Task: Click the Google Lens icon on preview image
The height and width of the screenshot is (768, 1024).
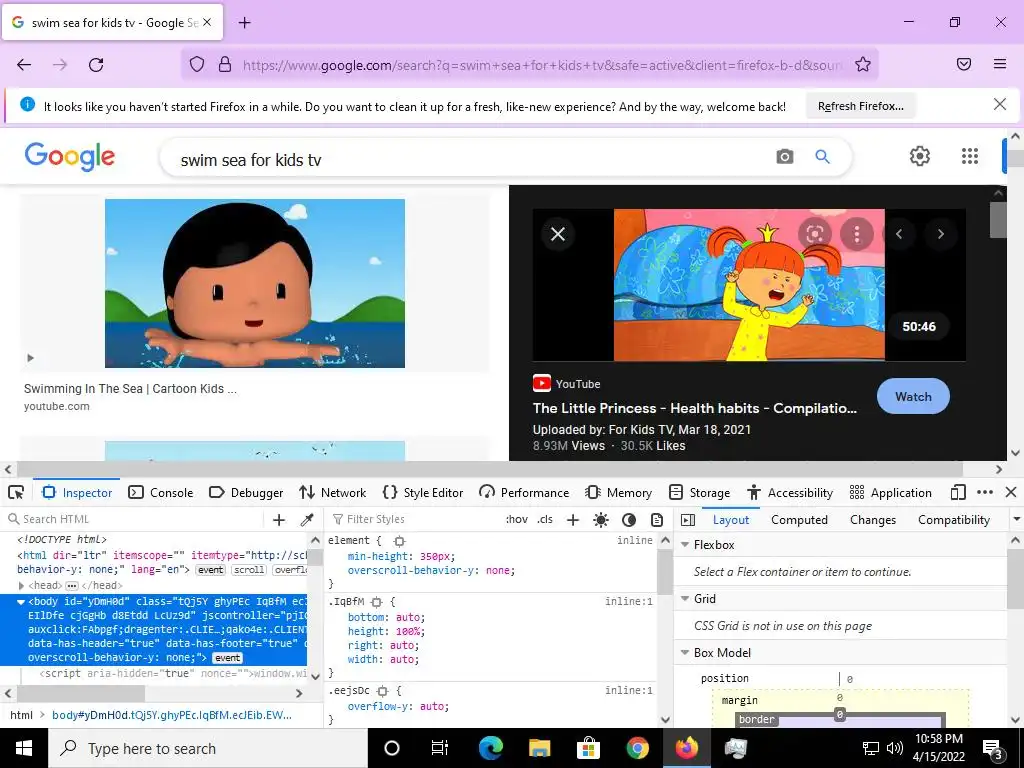Action: (x=814, y=234)
